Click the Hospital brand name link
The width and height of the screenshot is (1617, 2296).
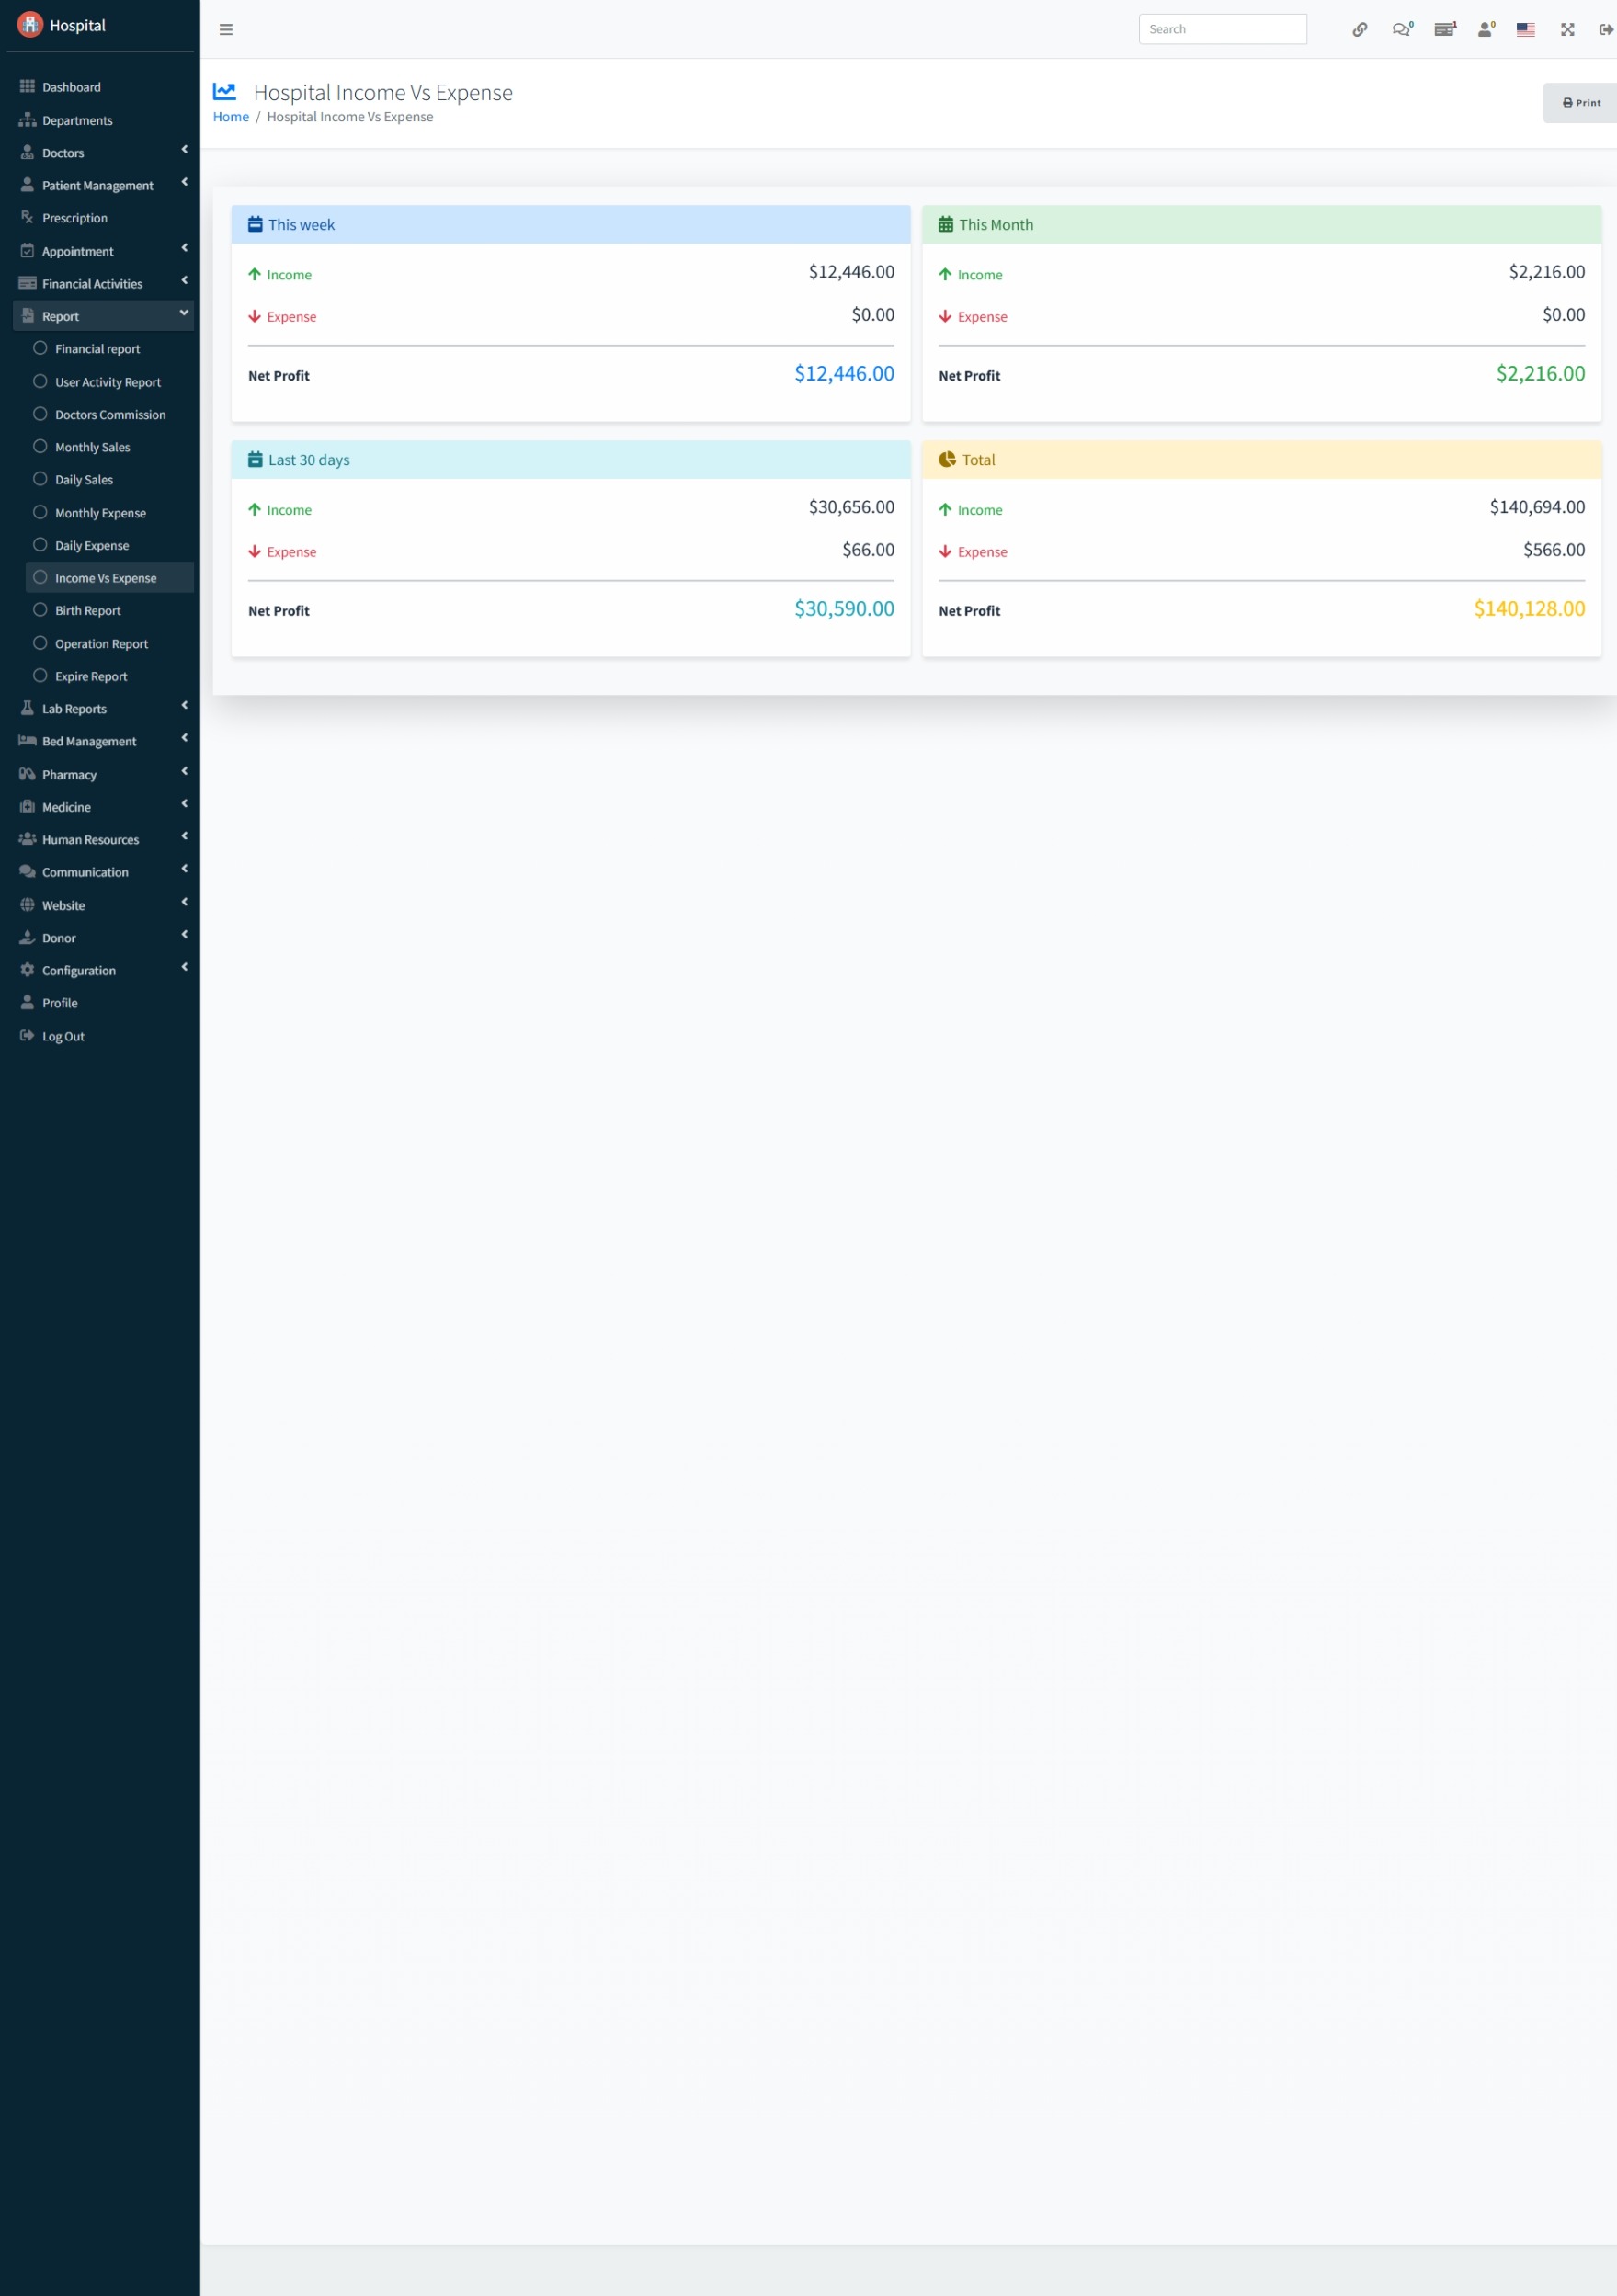pyautogui.click(x=78, y=26)
